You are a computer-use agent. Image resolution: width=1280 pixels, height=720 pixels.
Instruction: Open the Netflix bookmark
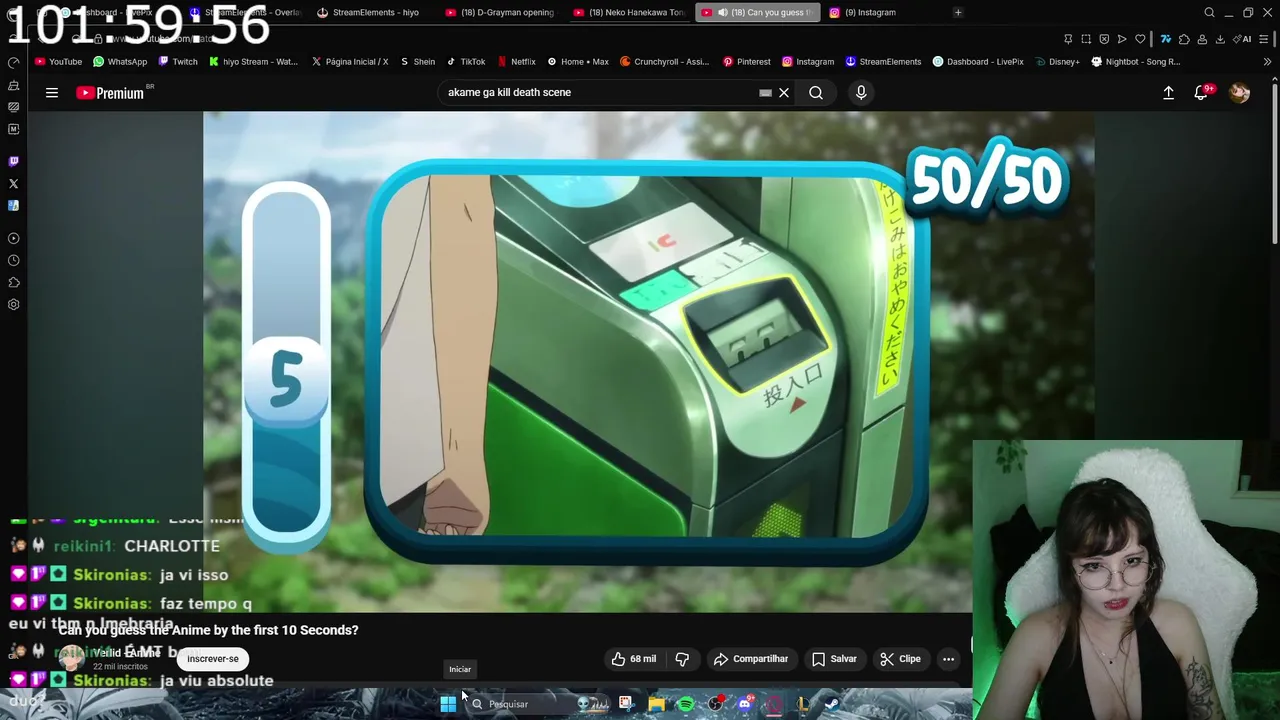point(517,62)
